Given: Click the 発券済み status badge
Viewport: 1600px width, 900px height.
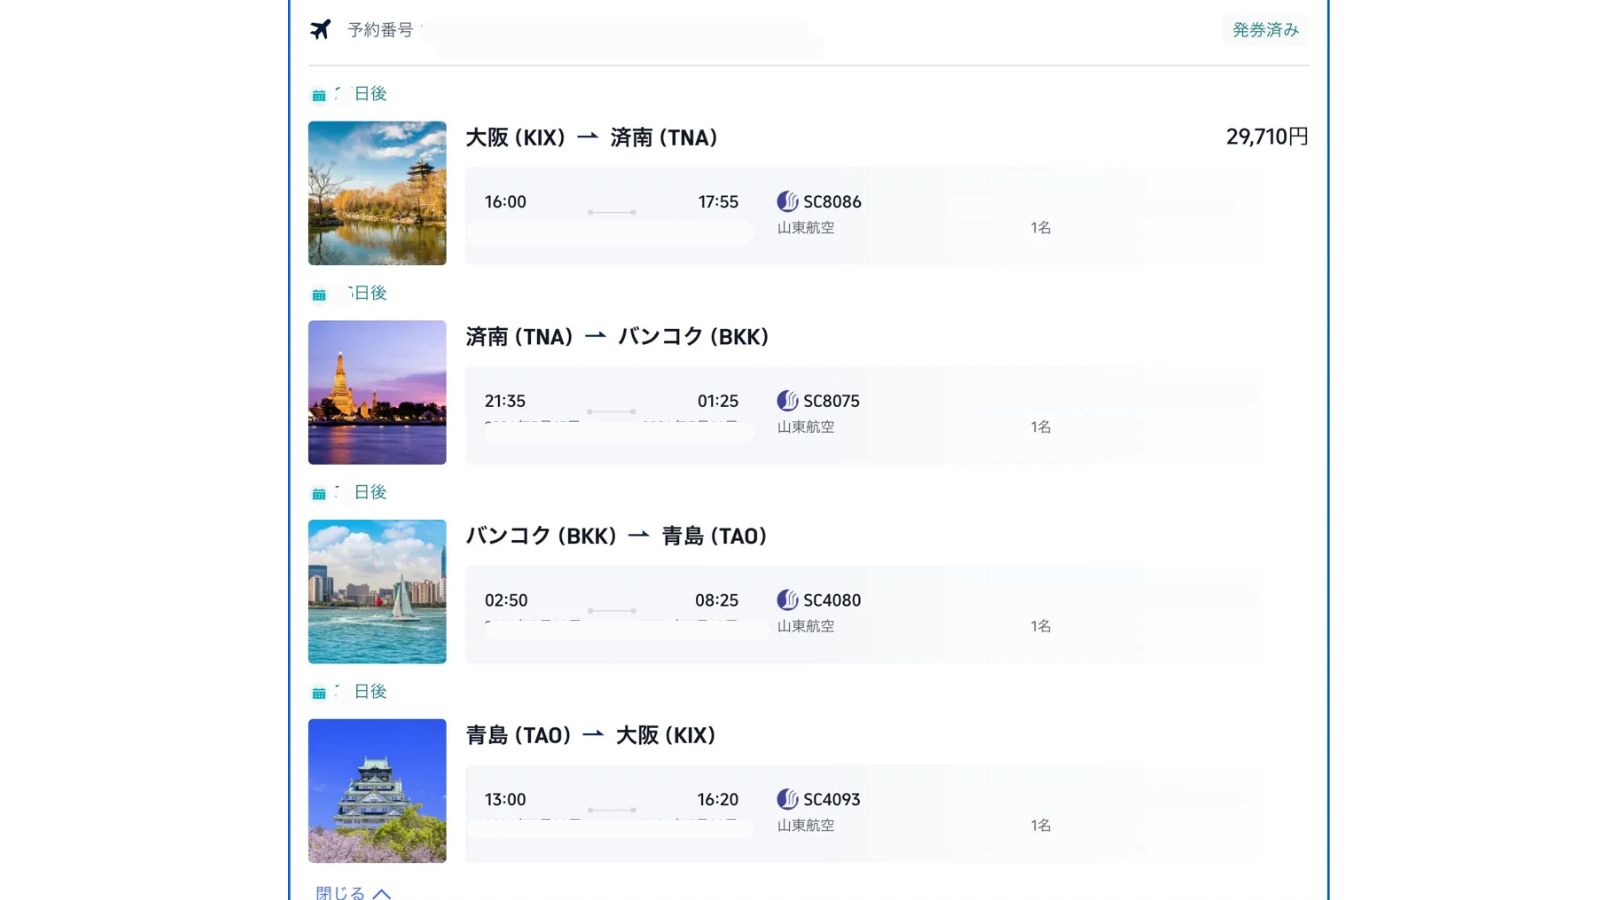Looking at the screenshot, I should (x=1265, y=30).
